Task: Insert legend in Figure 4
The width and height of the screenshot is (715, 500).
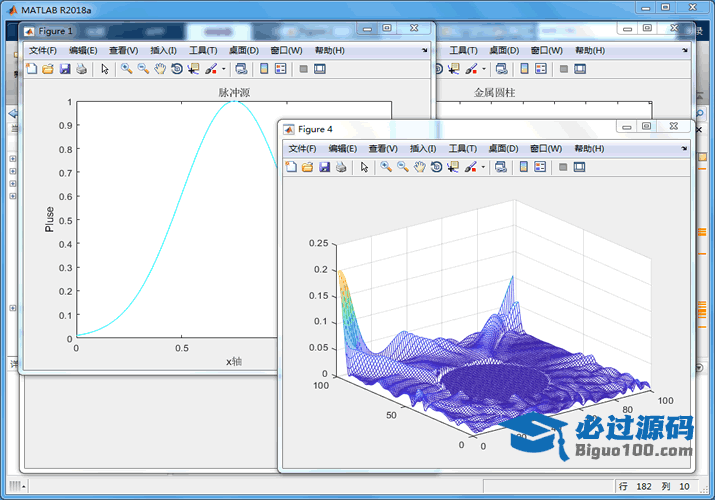Action: pyautogui.click(x=540, y=167)
